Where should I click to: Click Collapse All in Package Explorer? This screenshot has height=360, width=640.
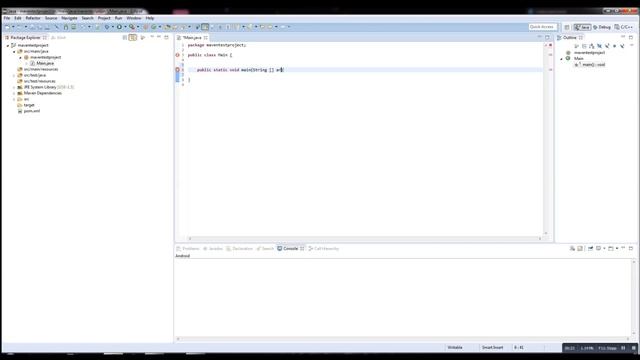coord(124,38)
